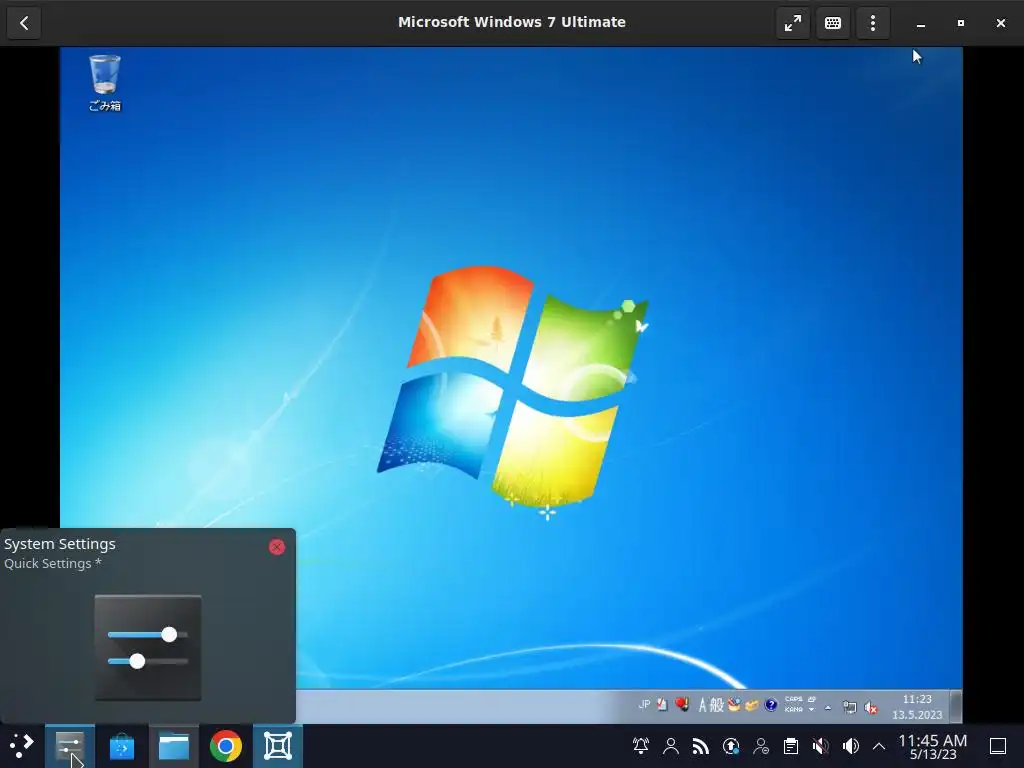Open the keyboard shortcuts sender button

point(833,23)
